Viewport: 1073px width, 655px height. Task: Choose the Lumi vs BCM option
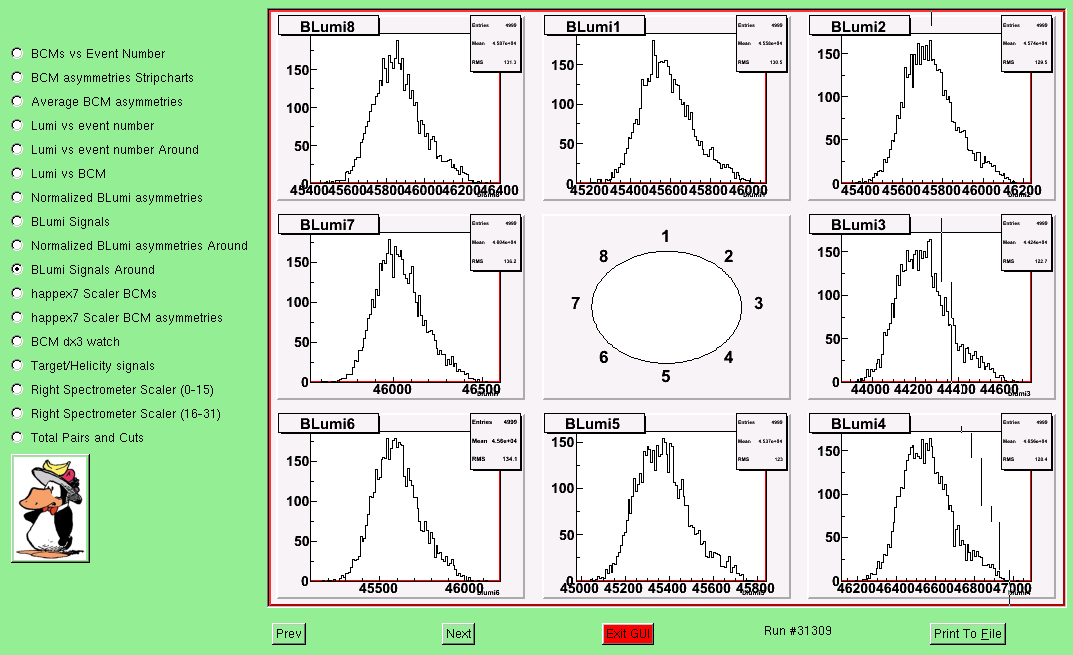click(18, 173)
